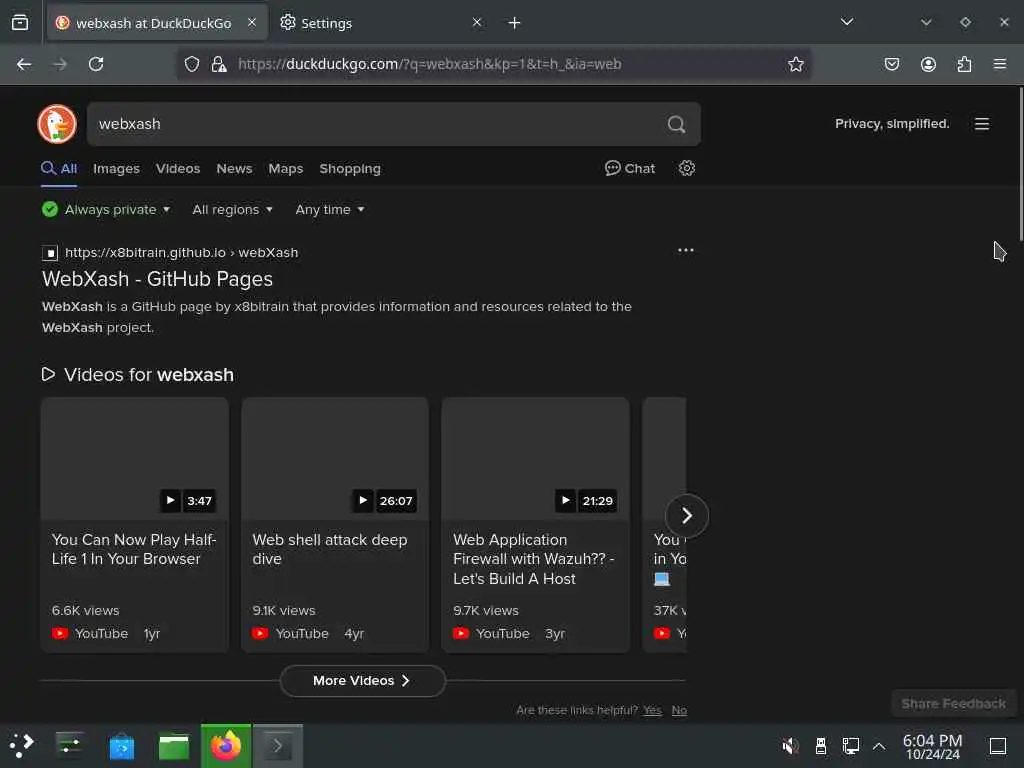Open a new browser tab
The image size is (1024, 768).
click(x=515, y=23)
